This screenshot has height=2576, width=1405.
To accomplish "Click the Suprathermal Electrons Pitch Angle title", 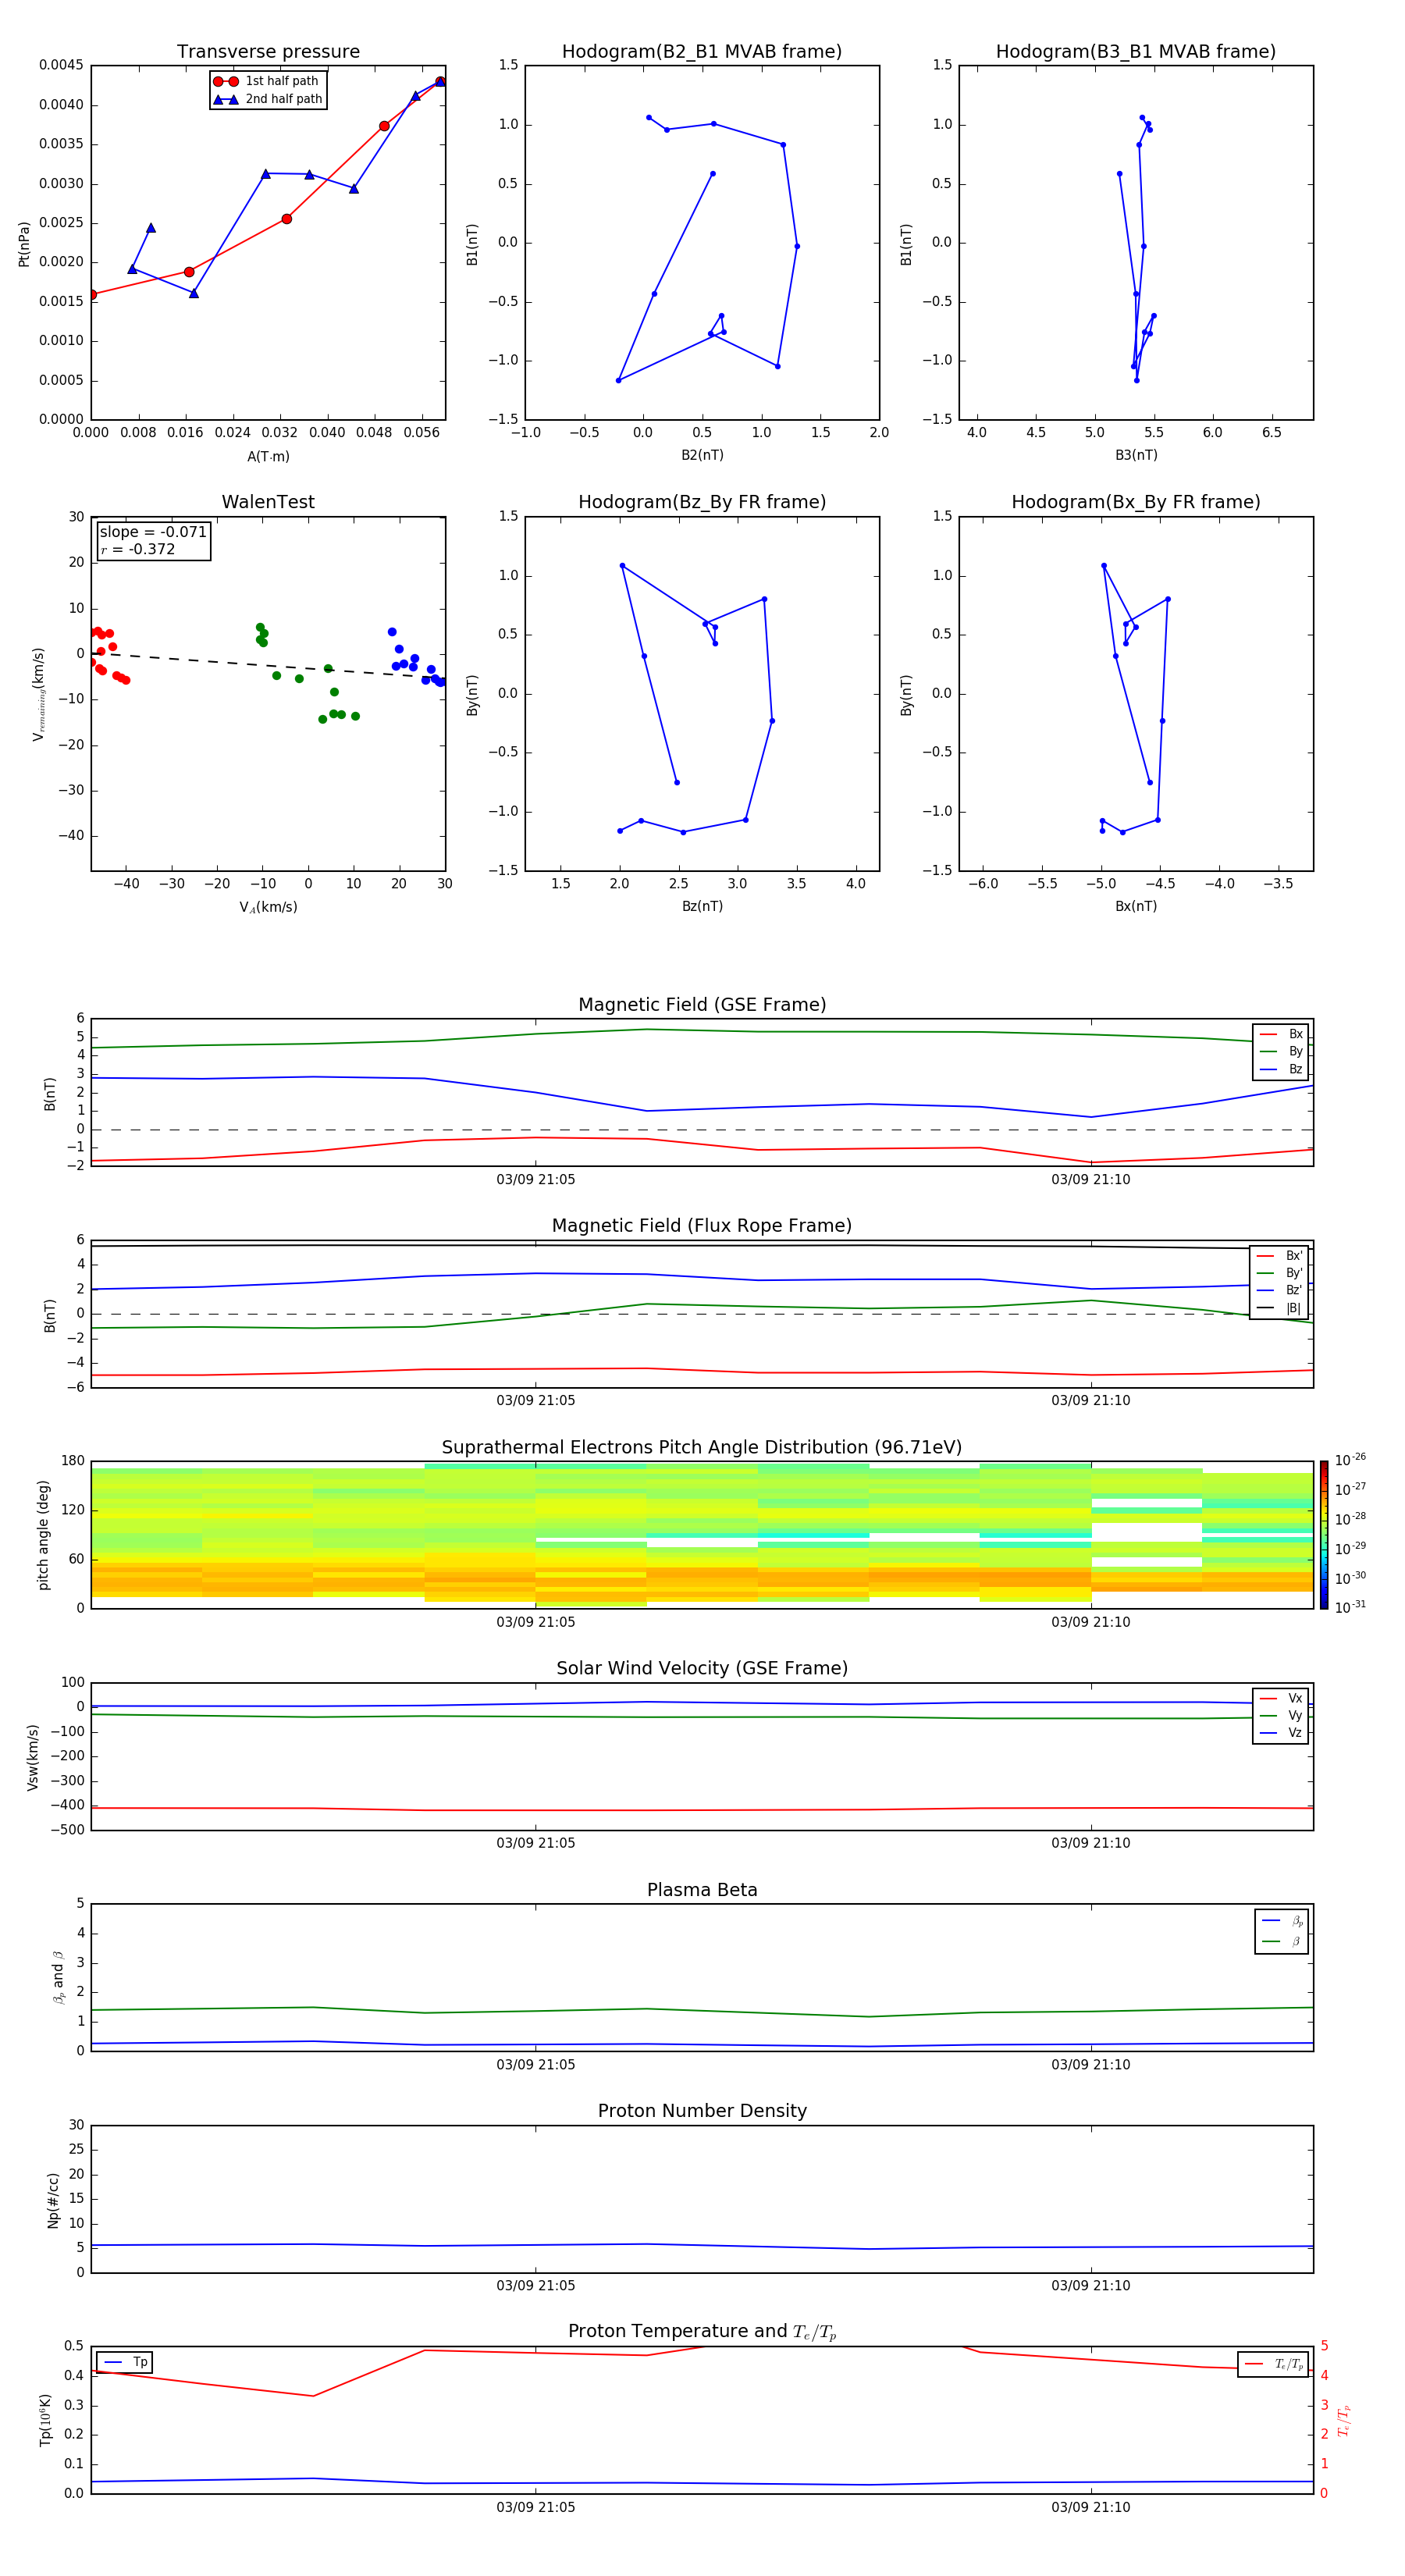I will pyautogui.click(x=702, y=1448).
